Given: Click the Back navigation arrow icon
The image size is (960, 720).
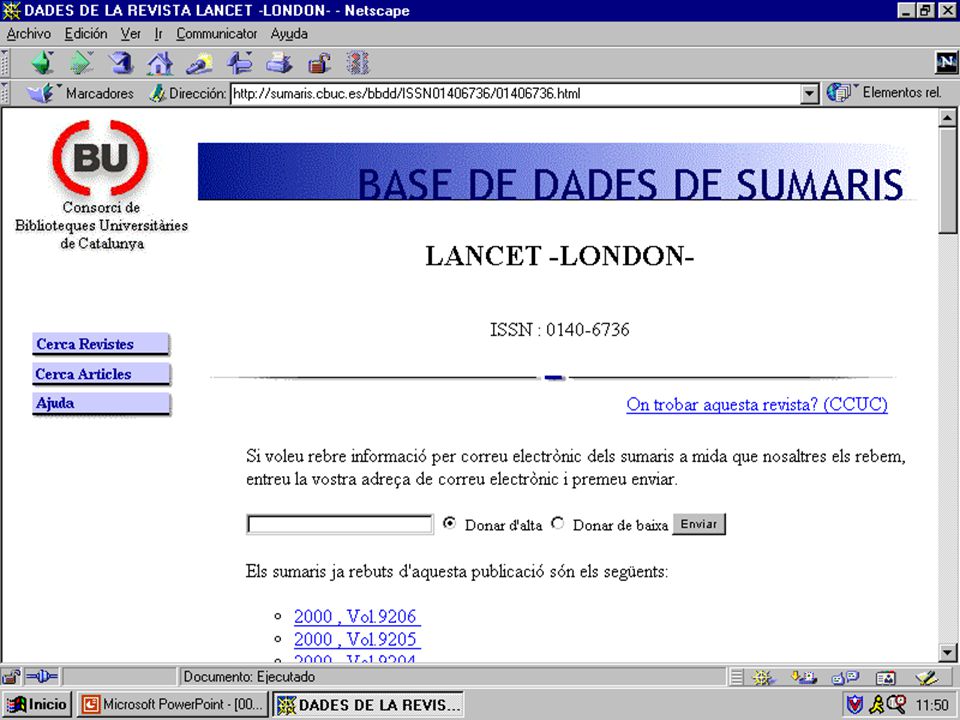Looking at the screenshot, I should pos(43,62).
